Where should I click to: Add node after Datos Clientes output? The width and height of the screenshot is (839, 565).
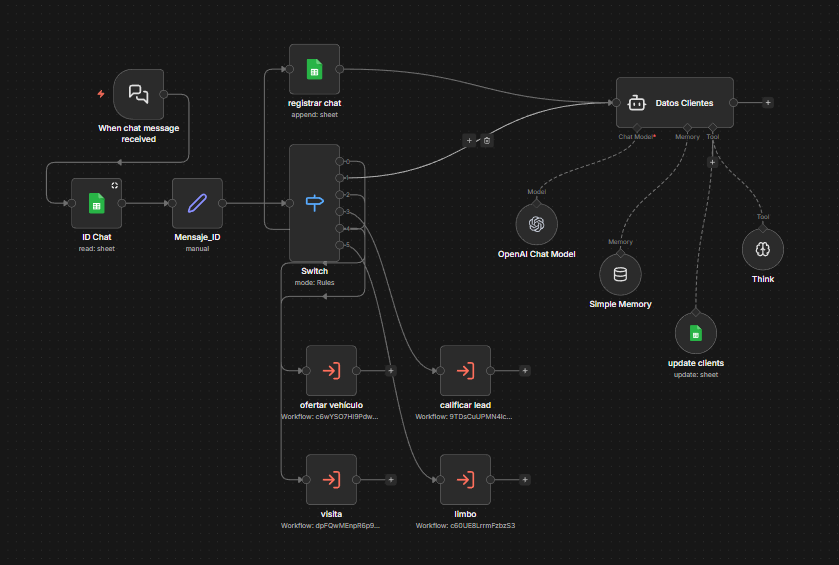click(x=768, y=102)
